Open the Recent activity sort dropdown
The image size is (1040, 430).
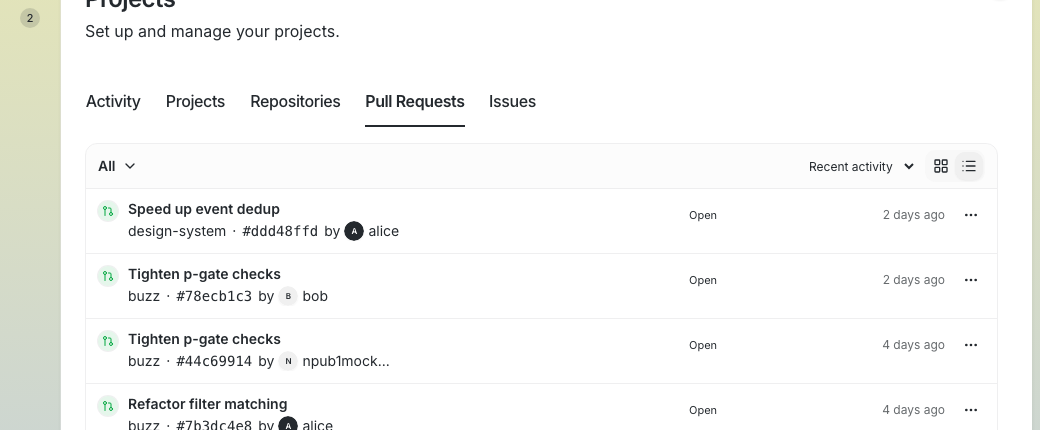pyautogui.click(x=862, y=167)
